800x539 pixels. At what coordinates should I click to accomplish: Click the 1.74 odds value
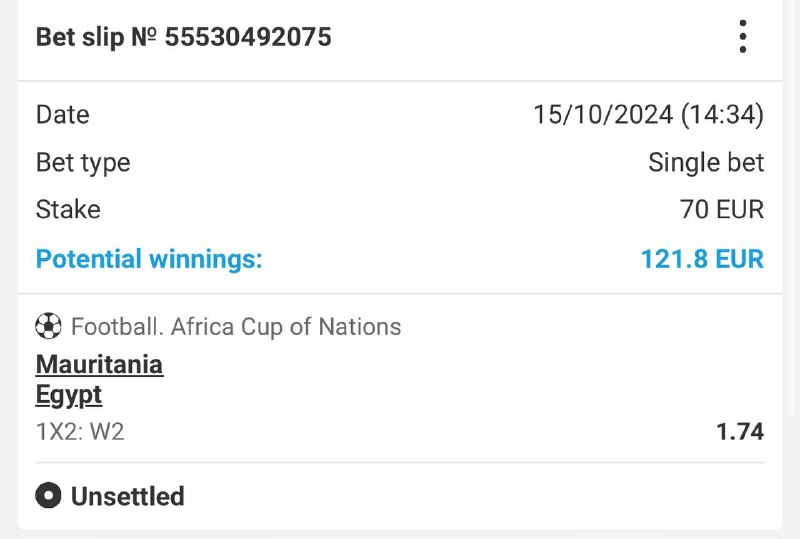point(740,432)
